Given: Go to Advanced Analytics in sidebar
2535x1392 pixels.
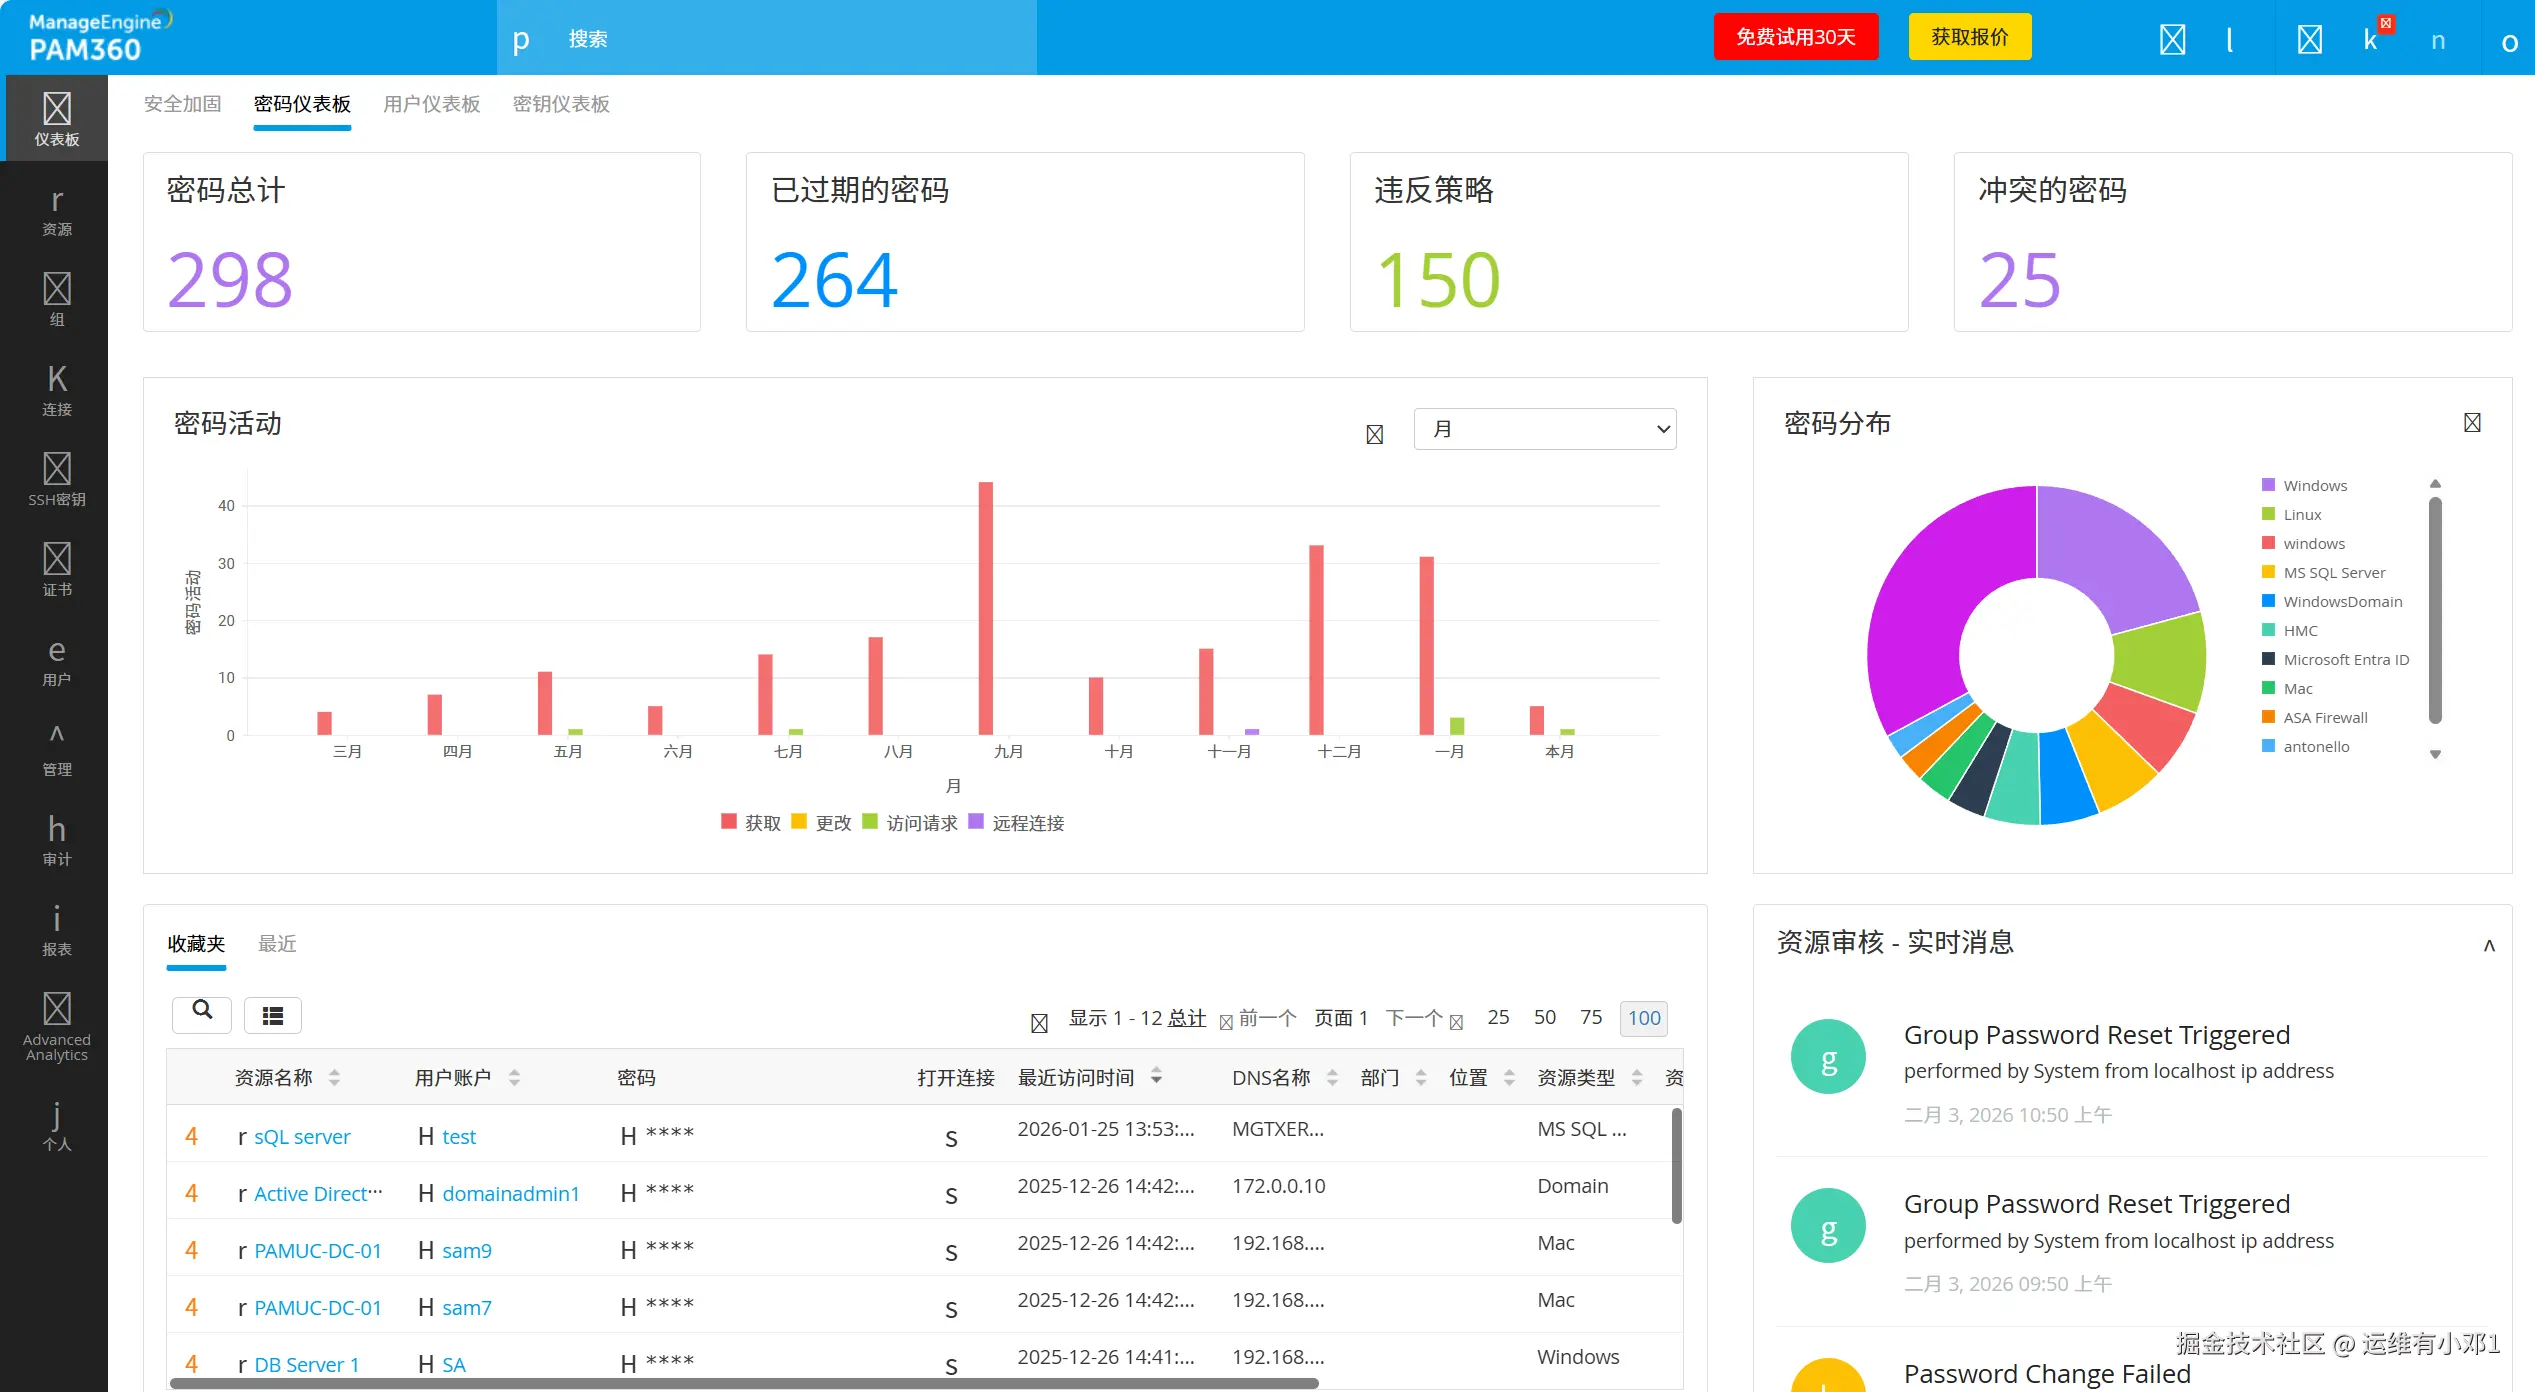Looking at the screenshot, I should click(56, 1027).
